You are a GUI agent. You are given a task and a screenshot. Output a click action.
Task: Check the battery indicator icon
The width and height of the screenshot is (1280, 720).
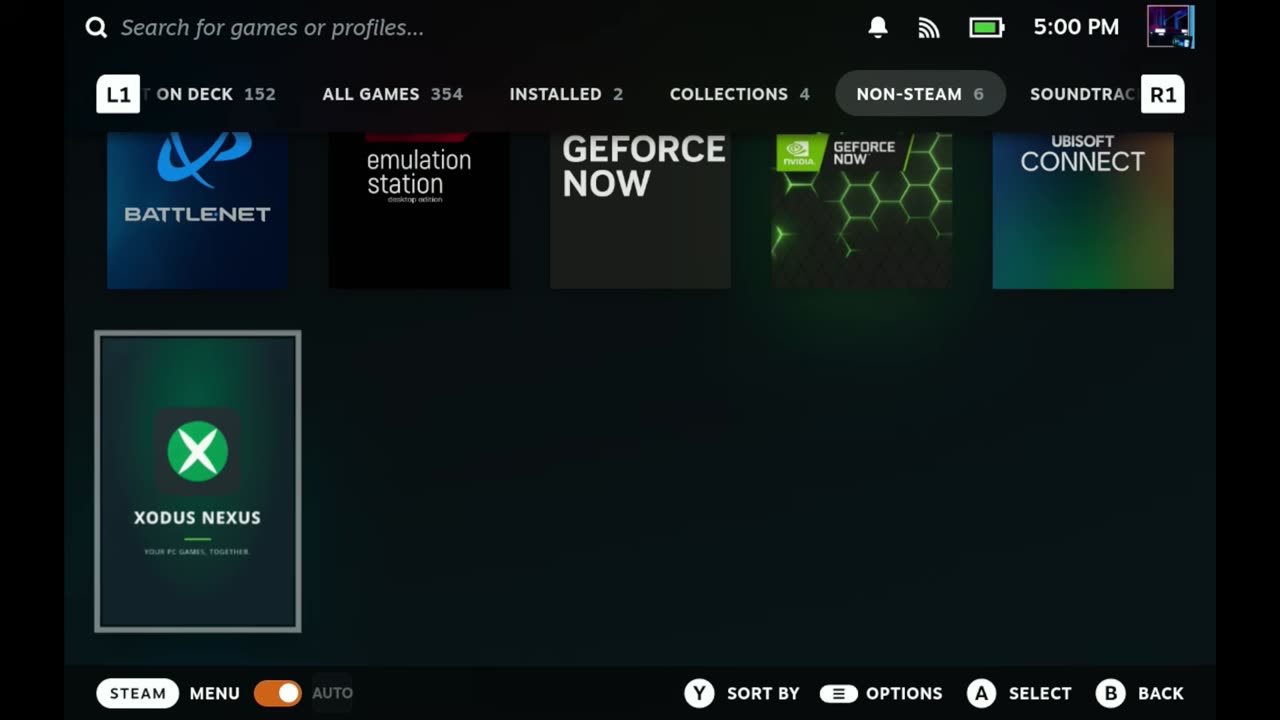pos(987,28)
